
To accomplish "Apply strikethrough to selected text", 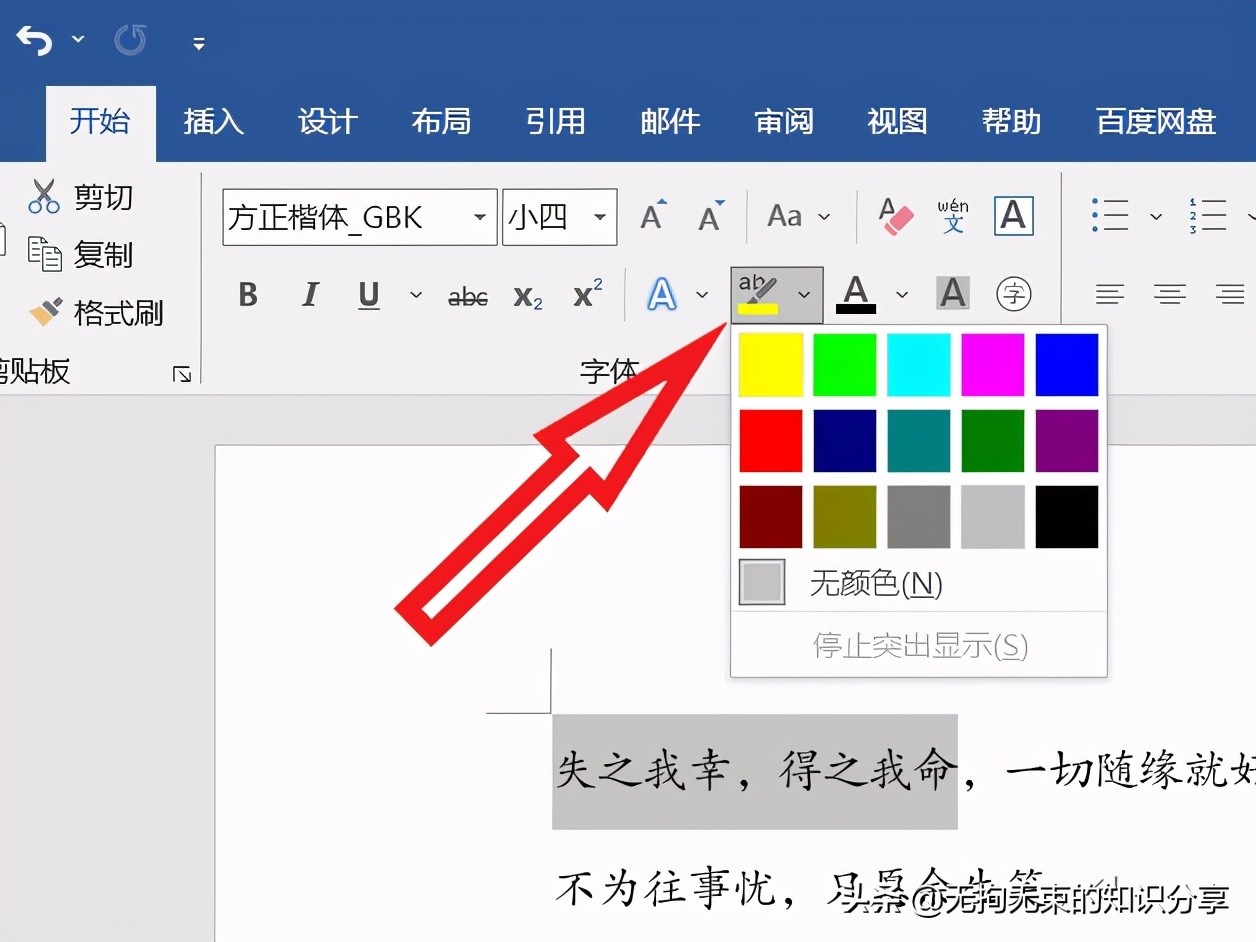I will click(467, 295).
